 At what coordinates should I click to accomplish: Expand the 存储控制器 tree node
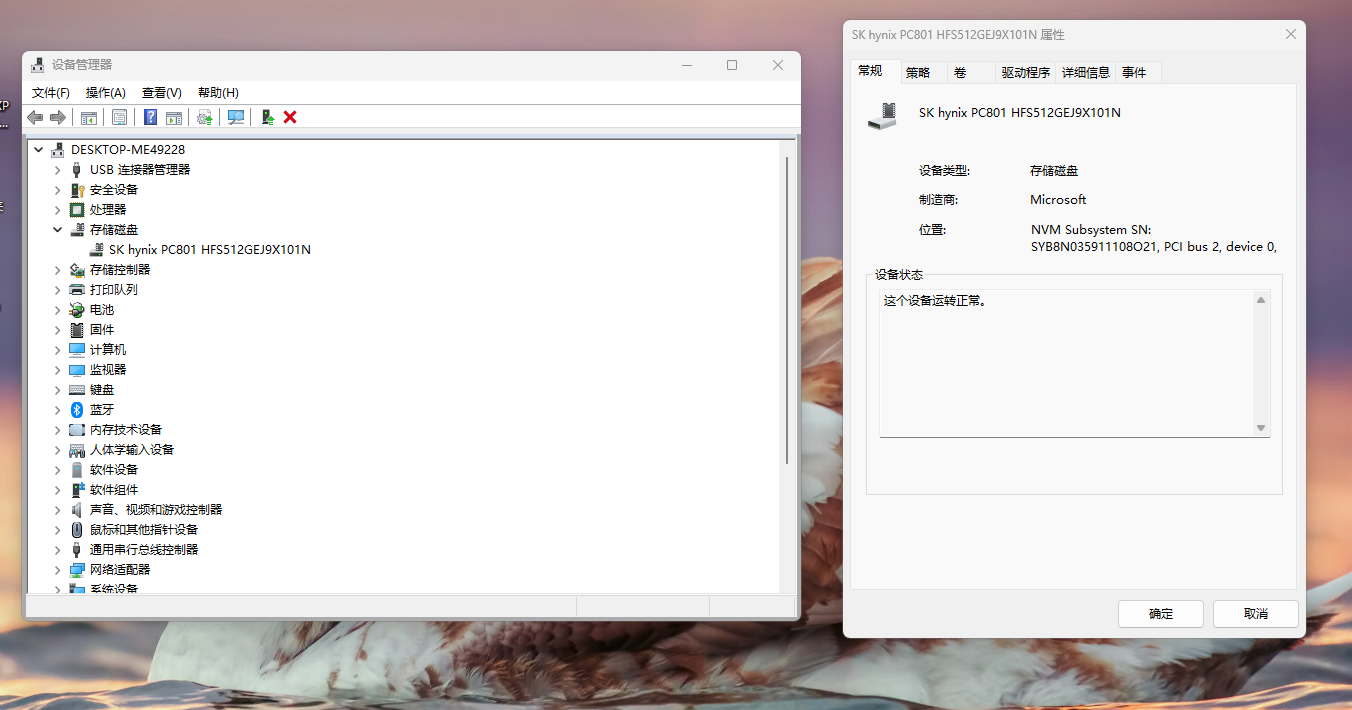[x=57, y=269]
